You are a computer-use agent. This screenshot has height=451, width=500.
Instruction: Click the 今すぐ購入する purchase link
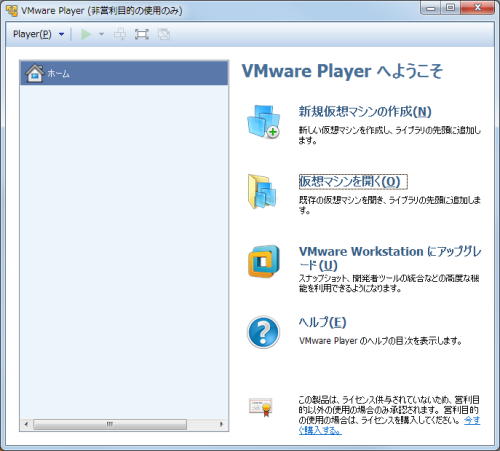click(472, 420)
